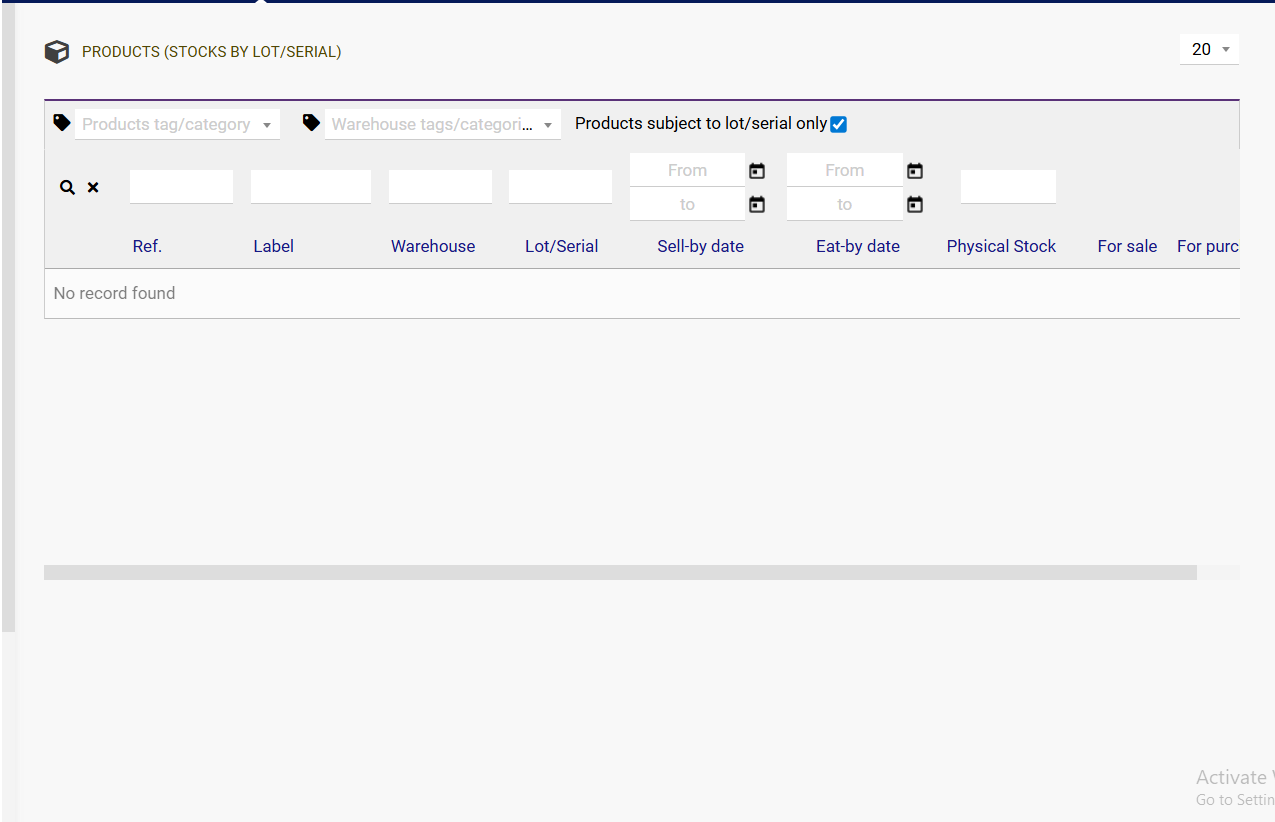Open calendar for Sell-by date From field

pyautogui.click(x=757, y=171)
